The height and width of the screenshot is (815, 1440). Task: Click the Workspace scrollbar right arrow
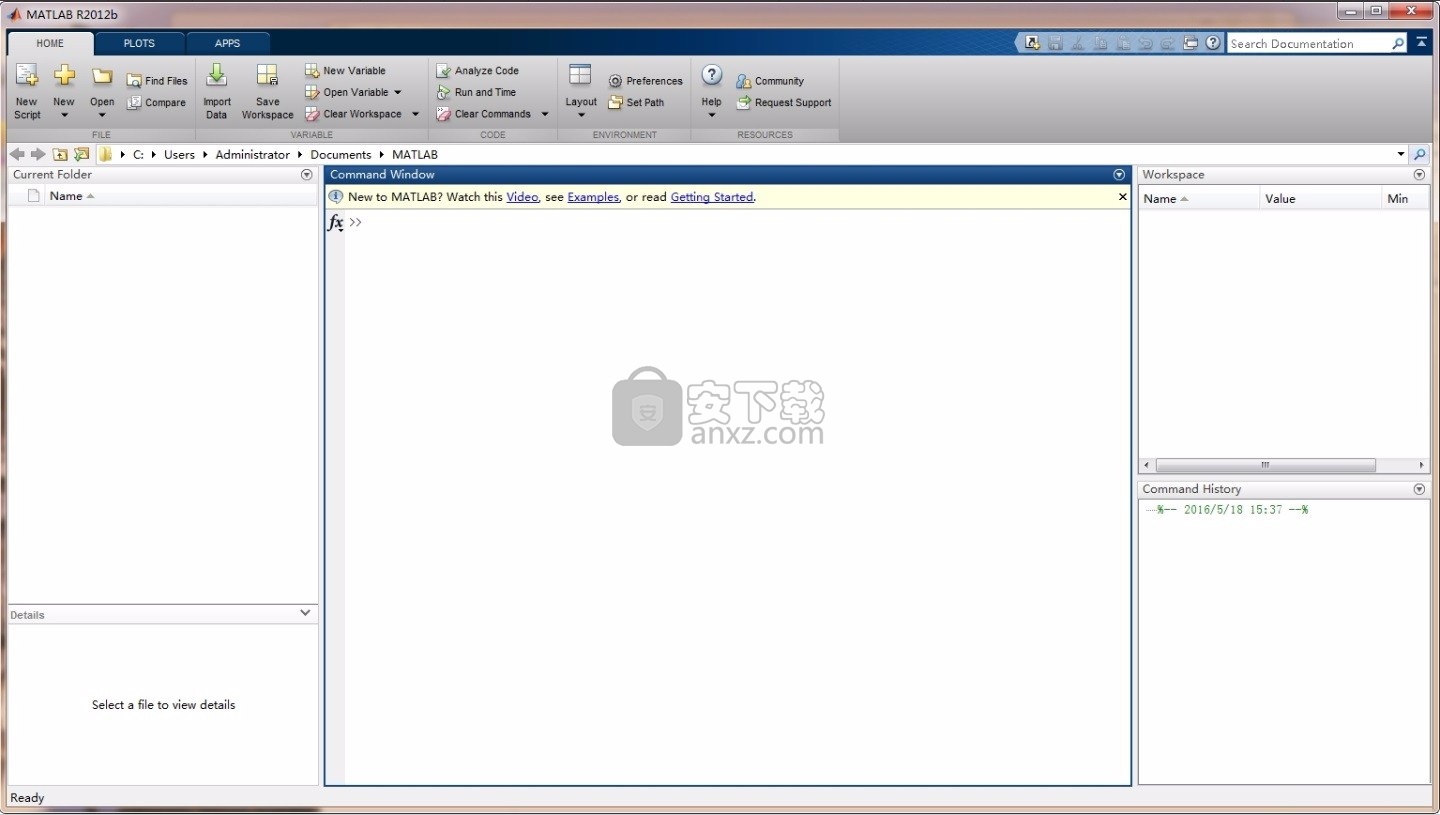tap(1421, 465)
